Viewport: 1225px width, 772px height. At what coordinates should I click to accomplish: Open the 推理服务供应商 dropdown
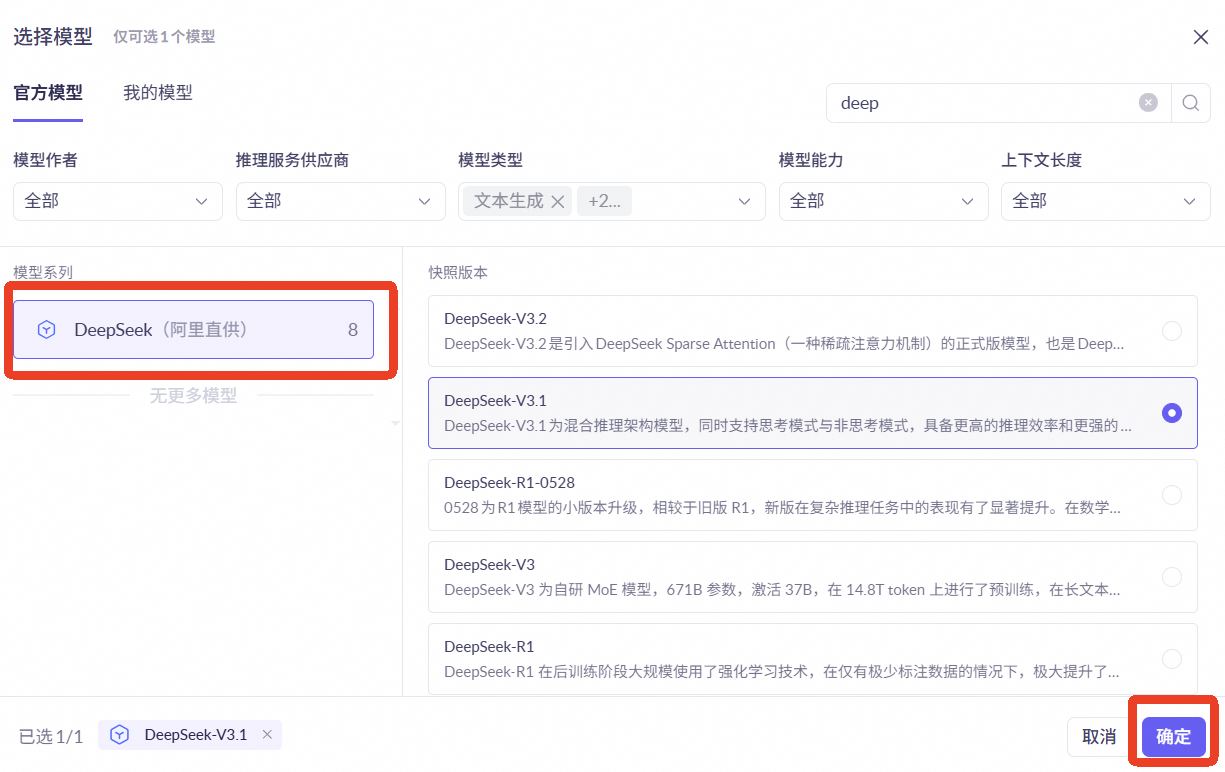(341, 201)
